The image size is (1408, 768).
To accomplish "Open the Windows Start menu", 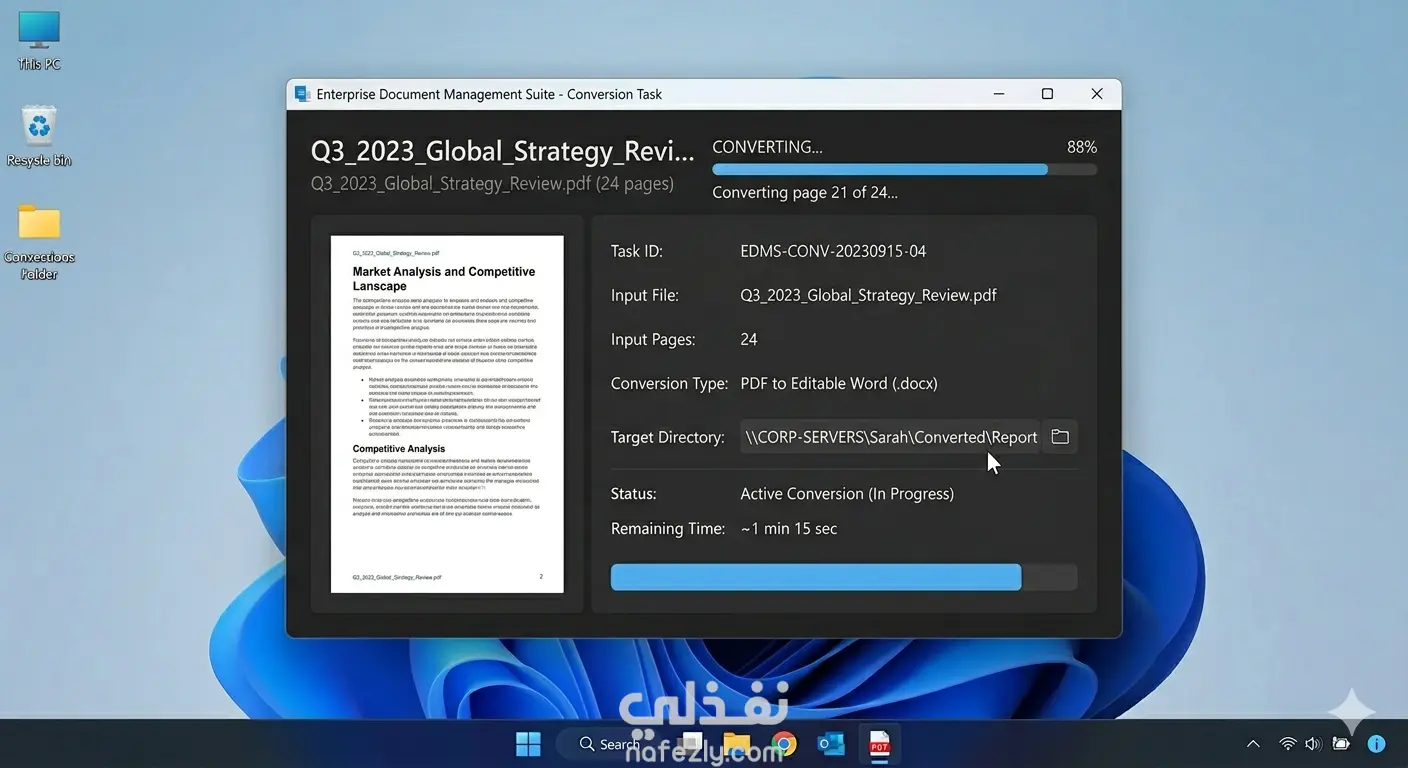I will coord(528,744).
